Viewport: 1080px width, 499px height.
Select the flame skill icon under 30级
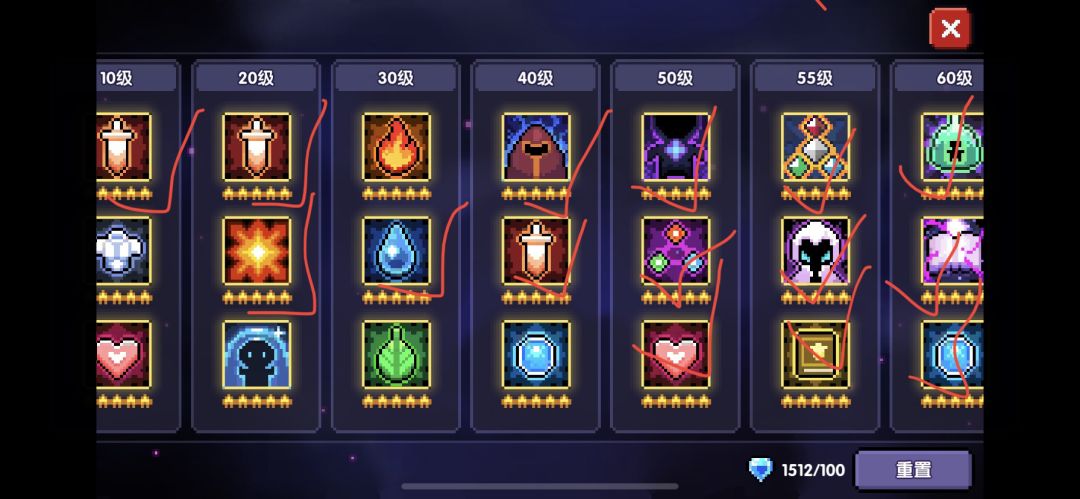click(396, 147)
